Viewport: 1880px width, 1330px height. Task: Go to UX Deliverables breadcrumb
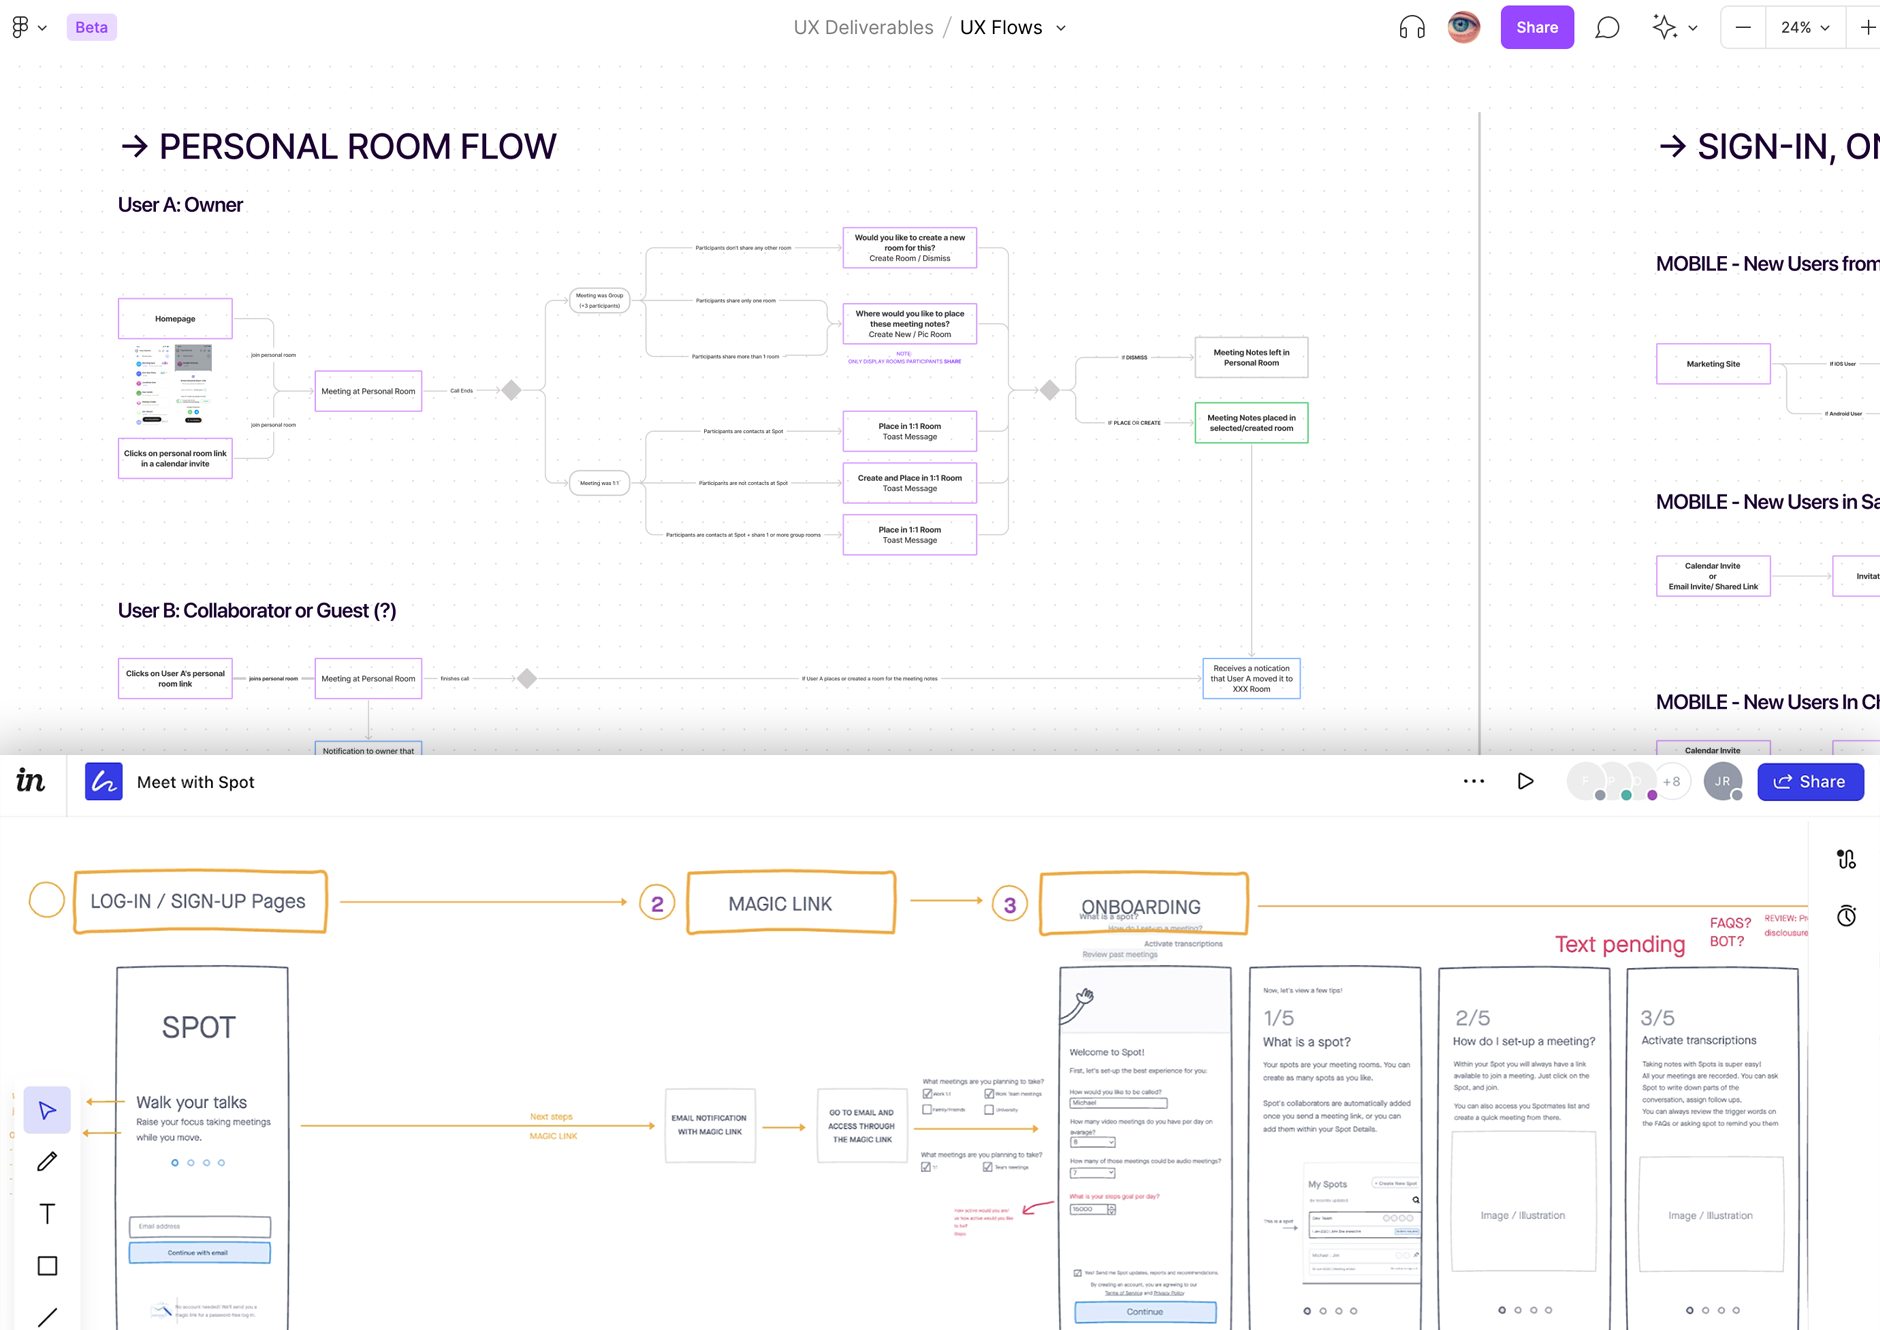863,27
